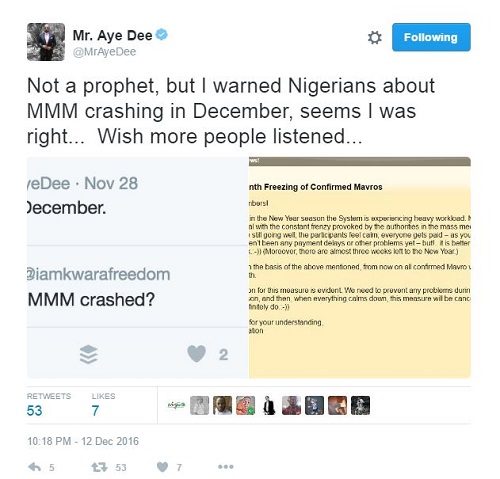Open the Nov 28 tweet screenshot image
Image resolution: width=500 pixels, height=479 pixels.
click(138, 267)
